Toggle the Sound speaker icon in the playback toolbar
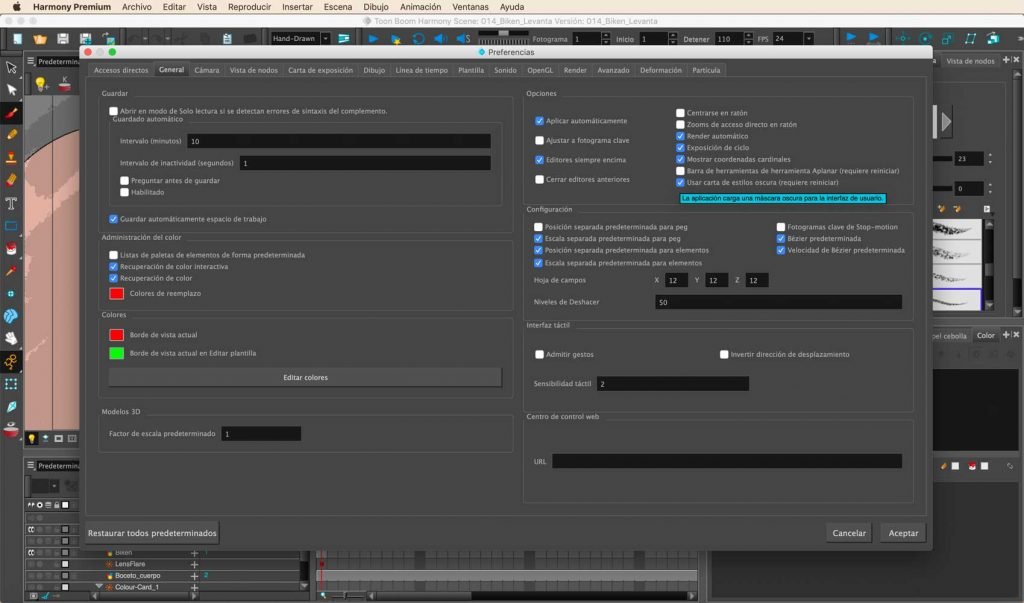The height and width of the screenshot is (603, 1024). [441, 39]
